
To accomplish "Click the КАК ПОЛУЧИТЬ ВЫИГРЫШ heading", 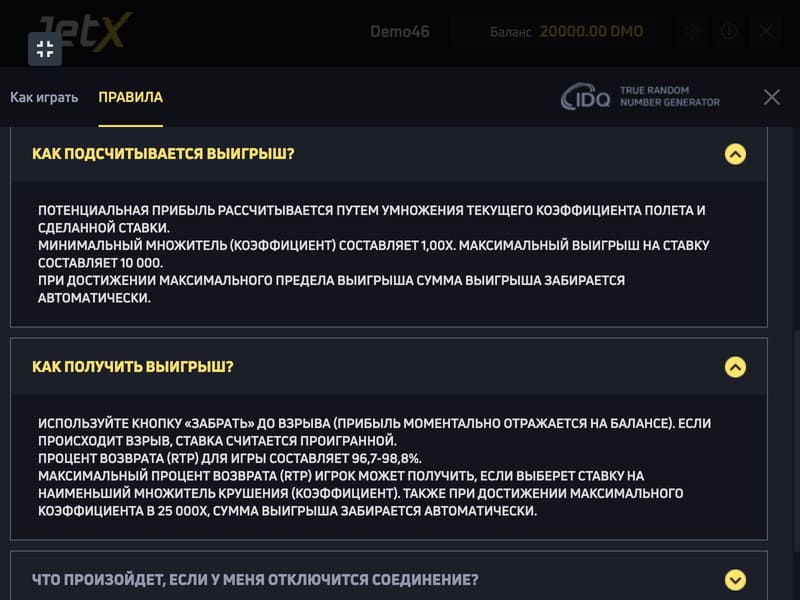I will [x=133, y=366].
